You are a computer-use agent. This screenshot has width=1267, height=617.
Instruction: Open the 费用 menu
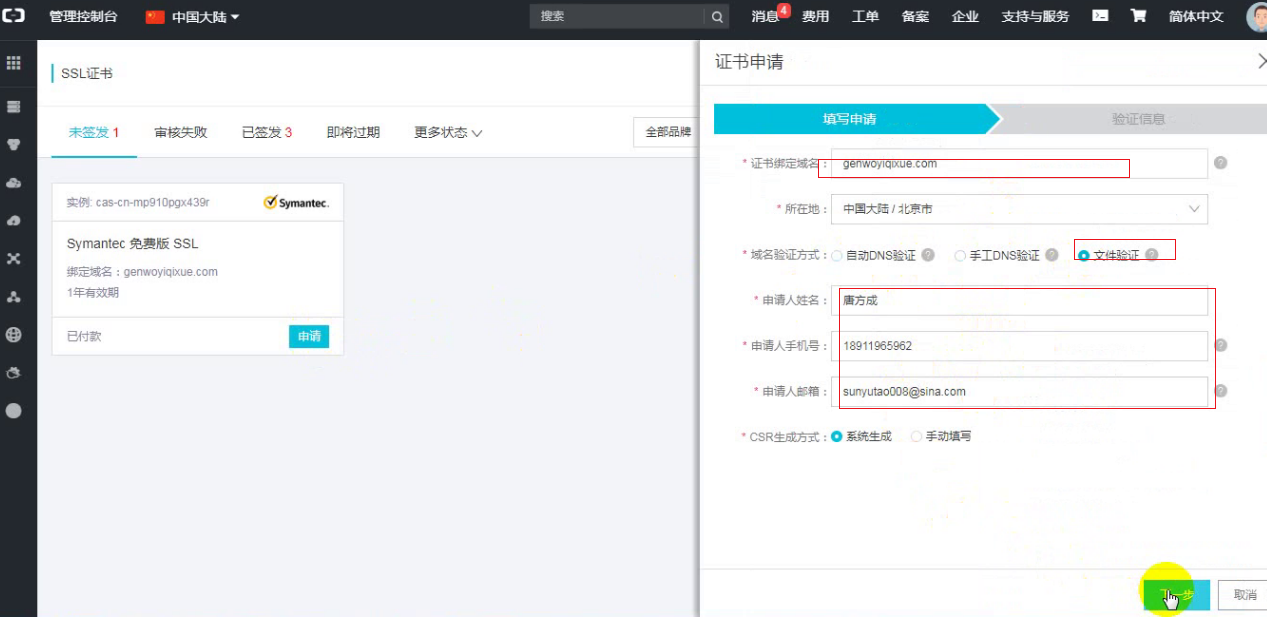point(815,16)
